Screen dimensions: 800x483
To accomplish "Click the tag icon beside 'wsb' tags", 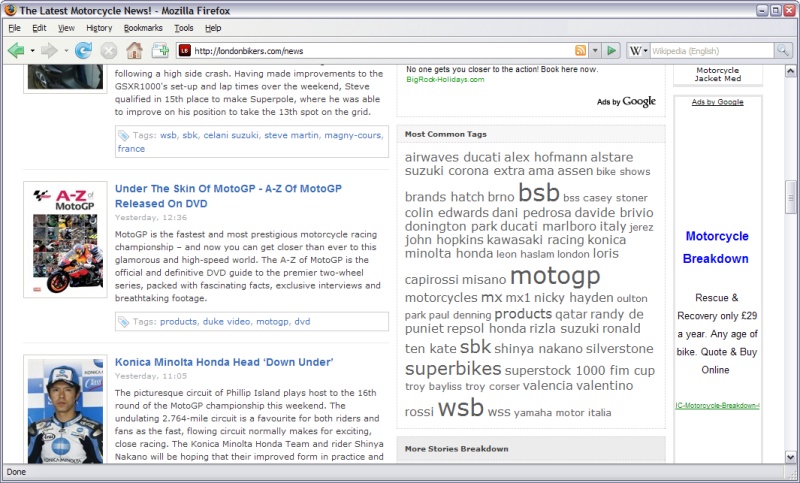I will click(x=123, y=135).
